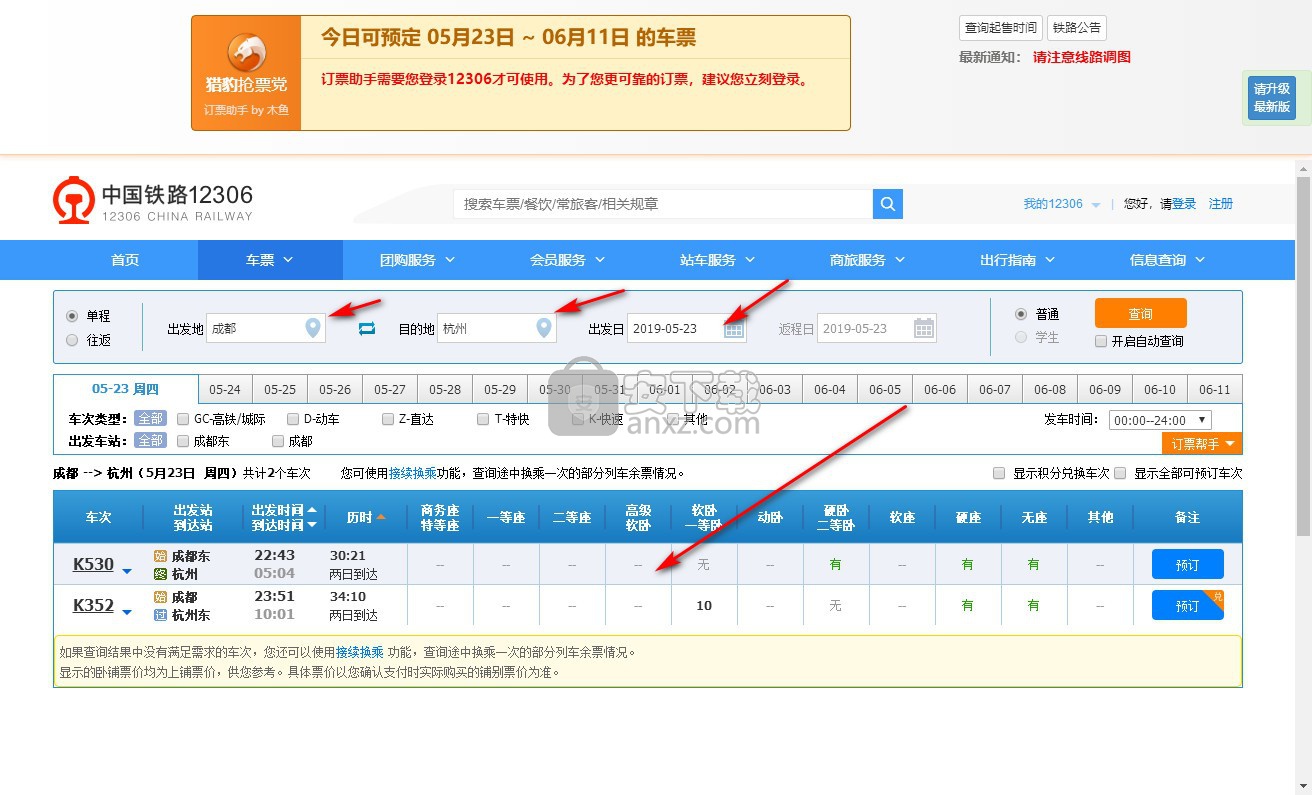Check the T-特快 train type

click(483, 419)
